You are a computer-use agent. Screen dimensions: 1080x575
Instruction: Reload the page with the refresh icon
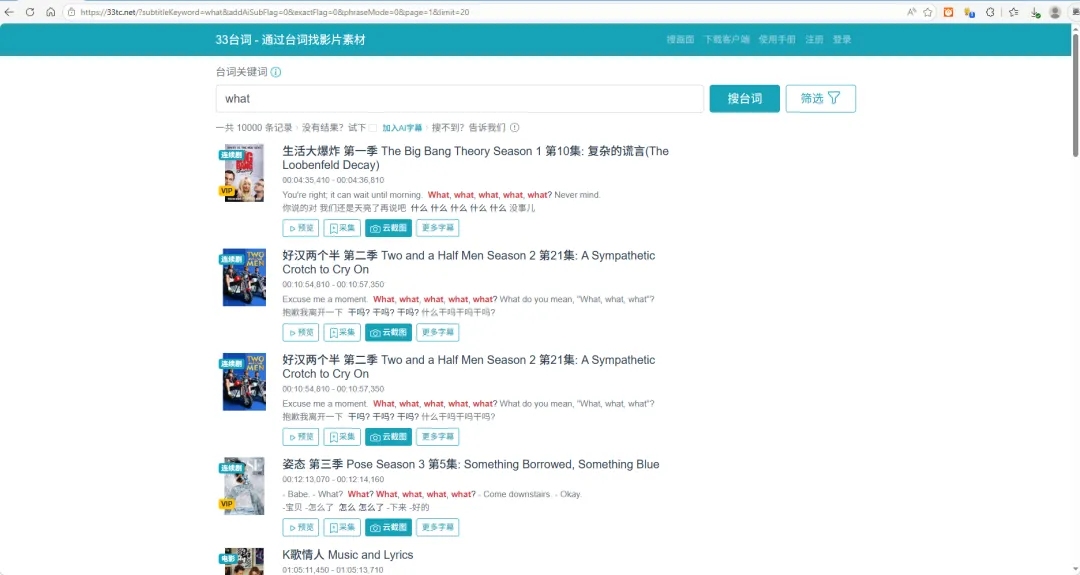point(30,12)
